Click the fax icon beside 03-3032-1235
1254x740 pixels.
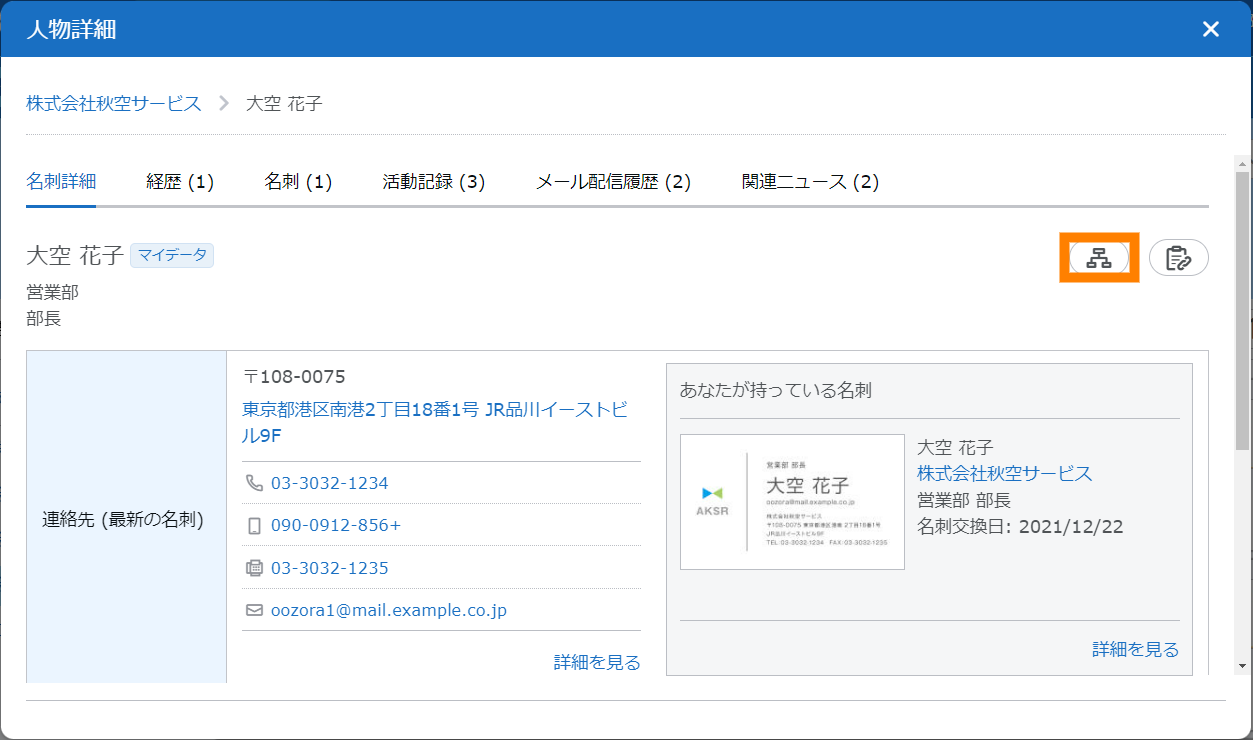pos(254,568)
